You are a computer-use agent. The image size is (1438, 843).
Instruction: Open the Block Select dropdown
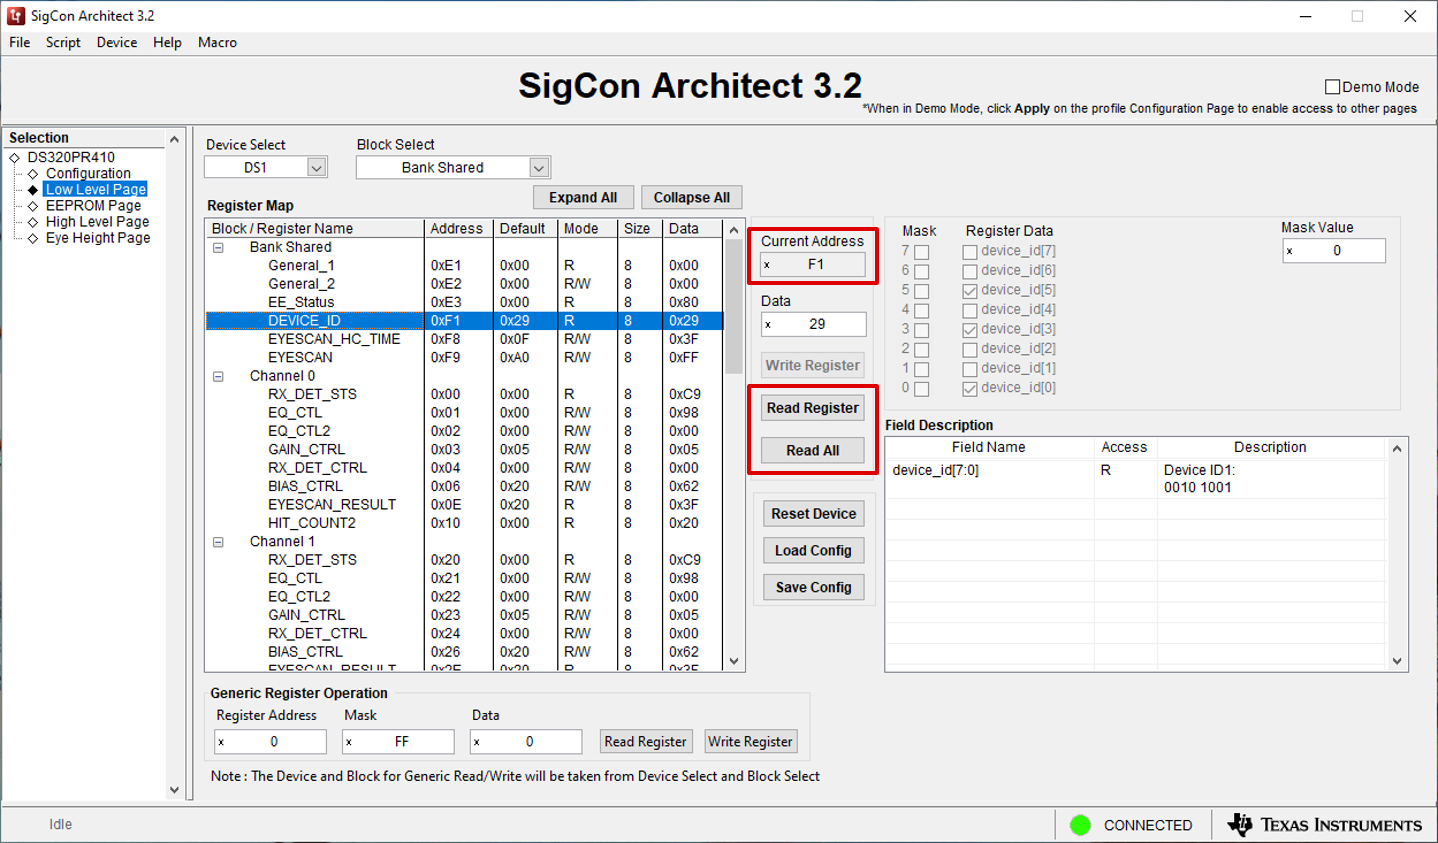tap(539, 168)
